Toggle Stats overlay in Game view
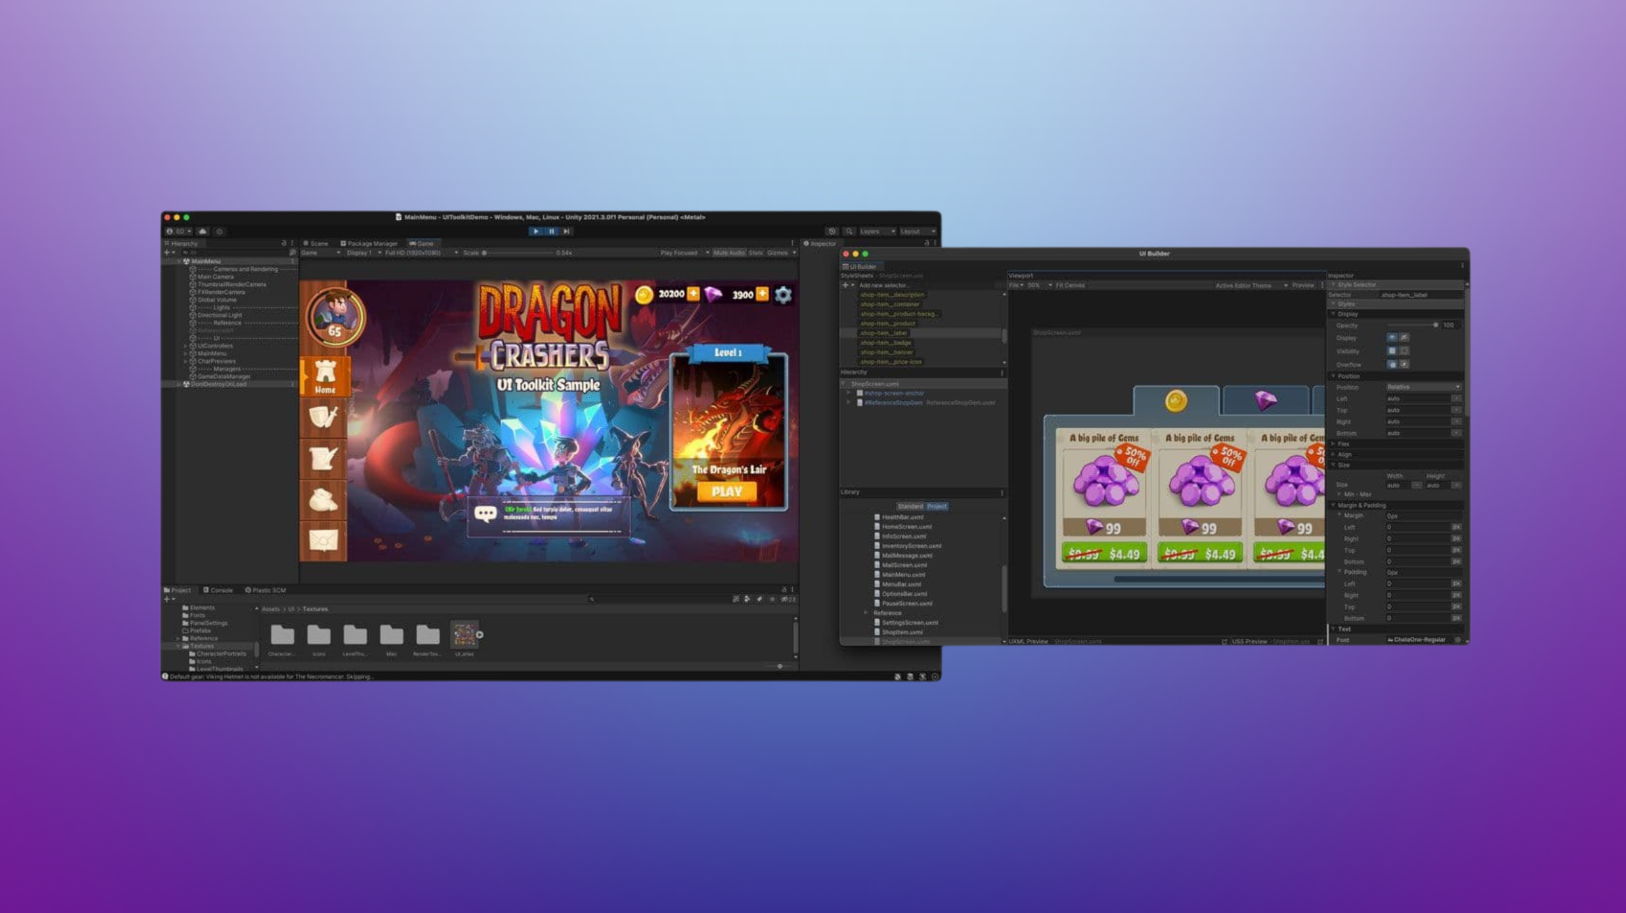This screenshot has height=913, width=1626. tap(756, 253)
